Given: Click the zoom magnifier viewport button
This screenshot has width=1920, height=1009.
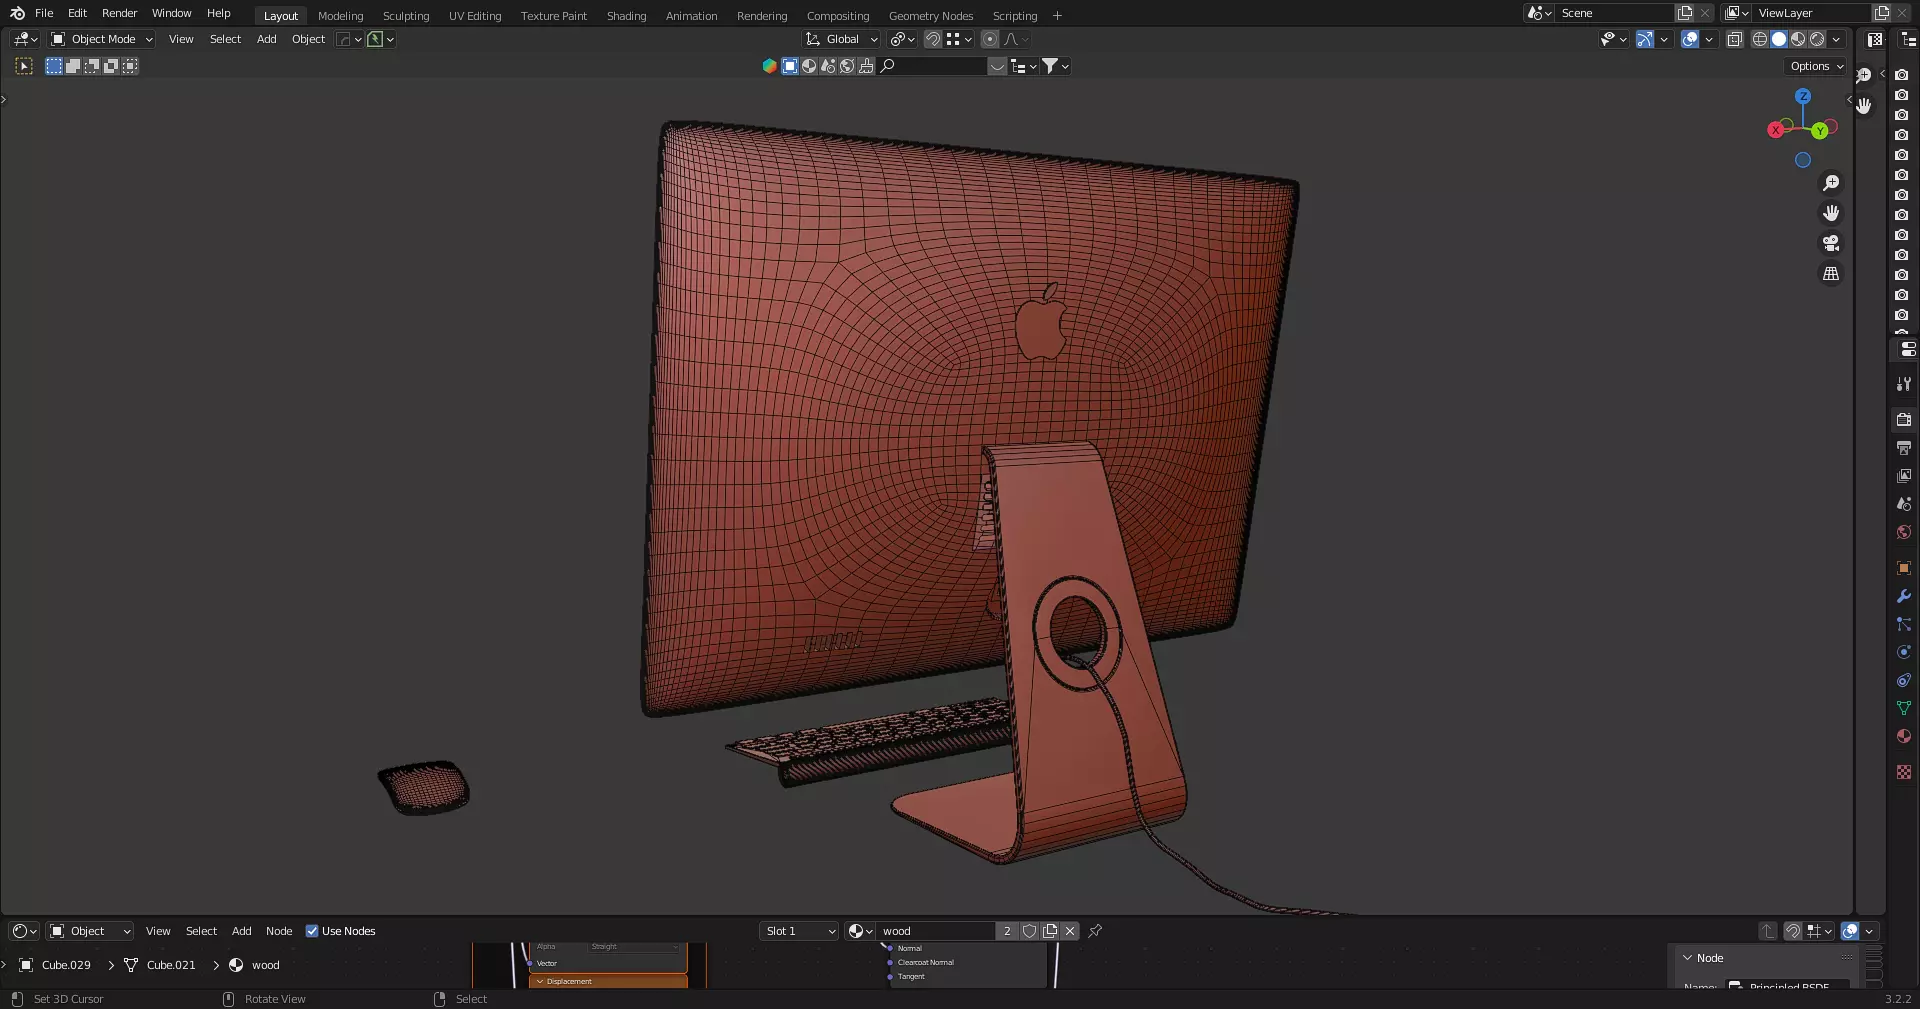Looking at the screenshot, I should (x=1831, y=183).
